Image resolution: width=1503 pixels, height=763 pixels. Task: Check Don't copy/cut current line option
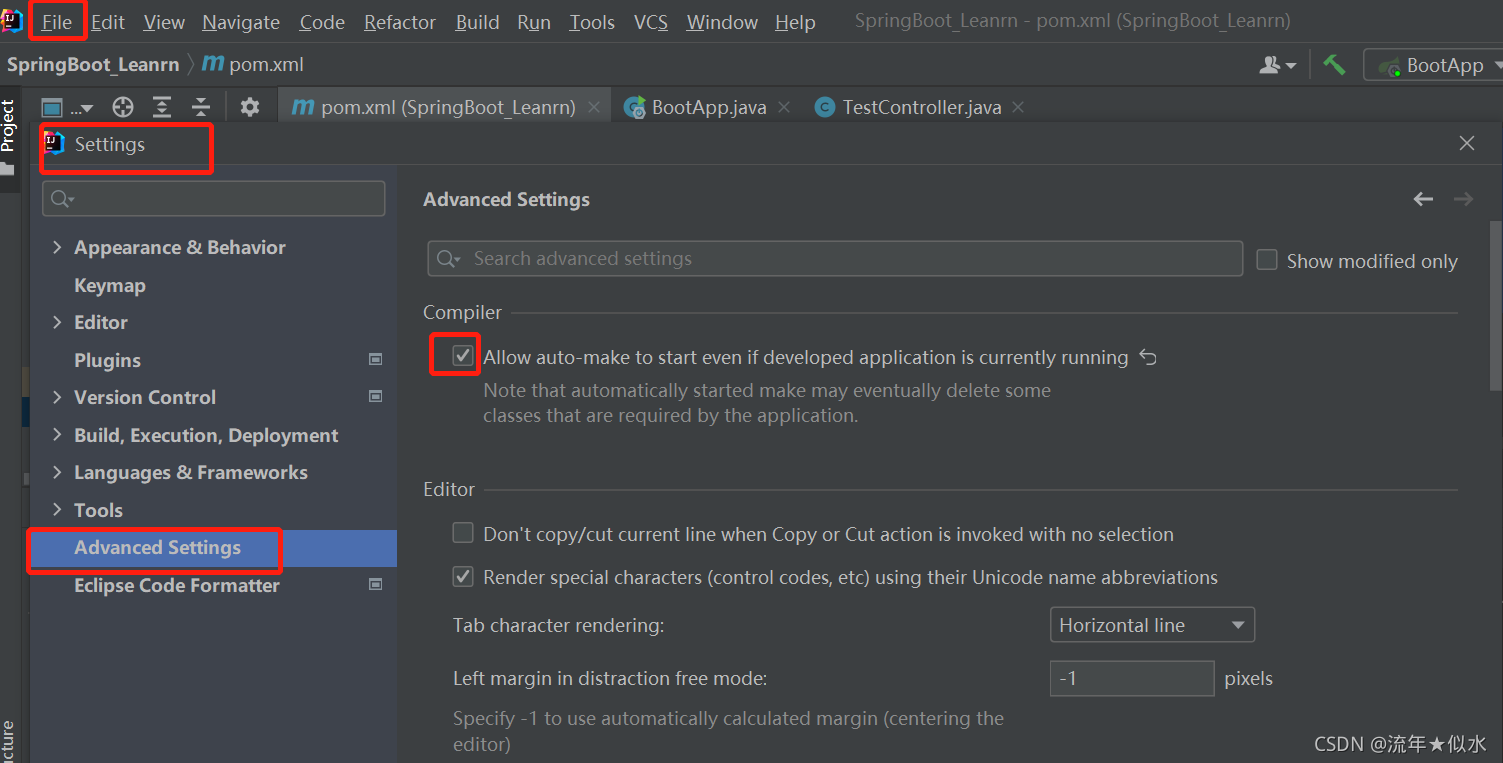[x=462, y=533]
